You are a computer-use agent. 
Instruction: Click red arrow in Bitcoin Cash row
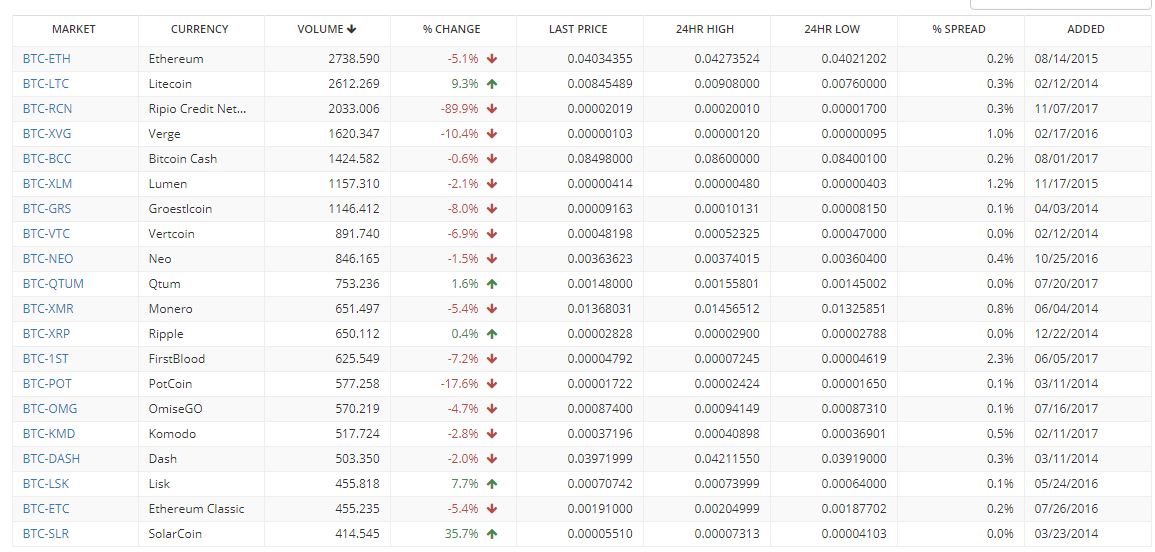pyautogui.click(x=492, y=159)
